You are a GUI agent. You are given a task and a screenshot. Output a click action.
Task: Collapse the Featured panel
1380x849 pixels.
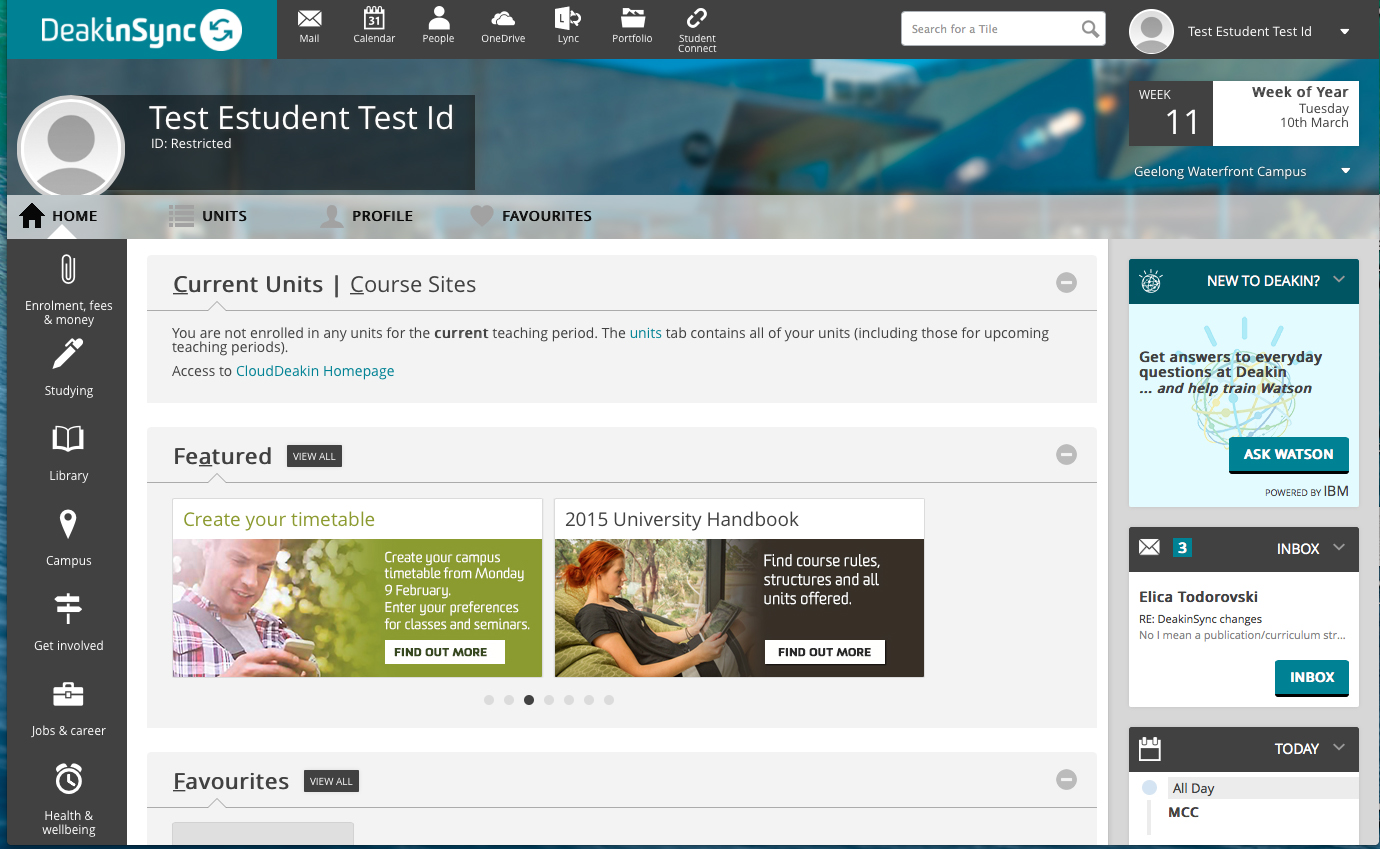pos(1067,455)
